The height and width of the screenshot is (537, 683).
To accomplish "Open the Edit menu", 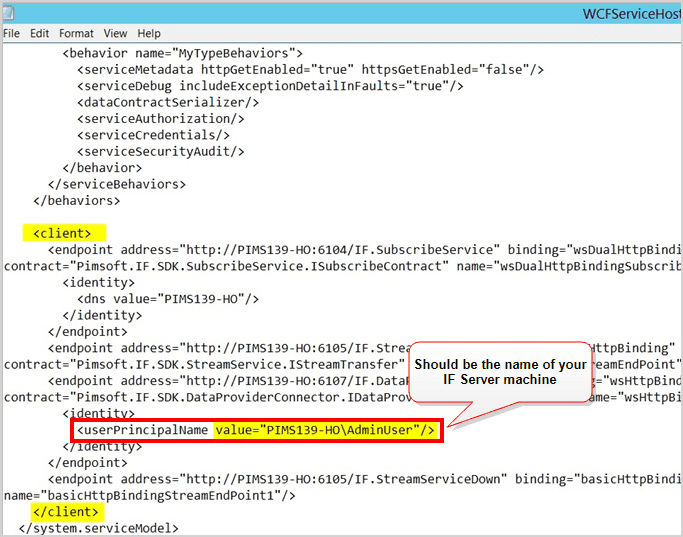I will point(39,34).
